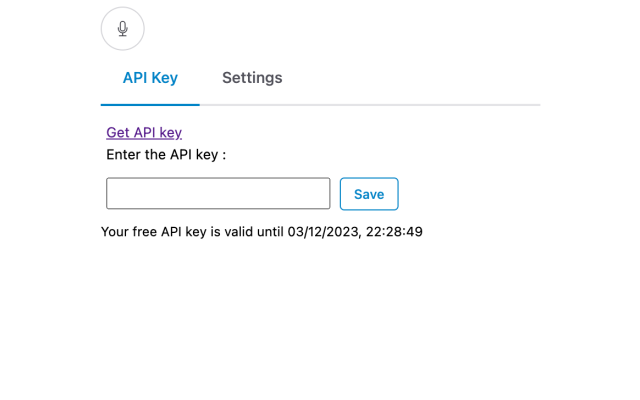Click the input box left of Save

point(218,193)
